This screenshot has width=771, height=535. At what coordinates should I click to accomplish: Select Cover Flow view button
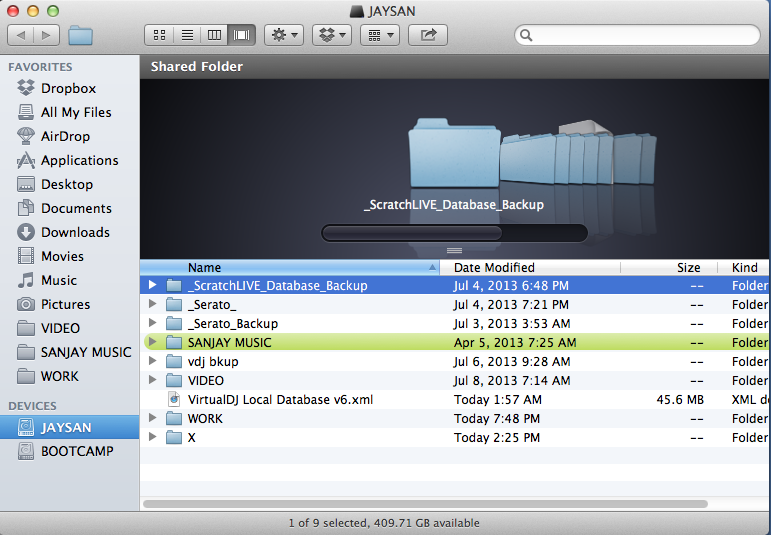coord(241,35)
